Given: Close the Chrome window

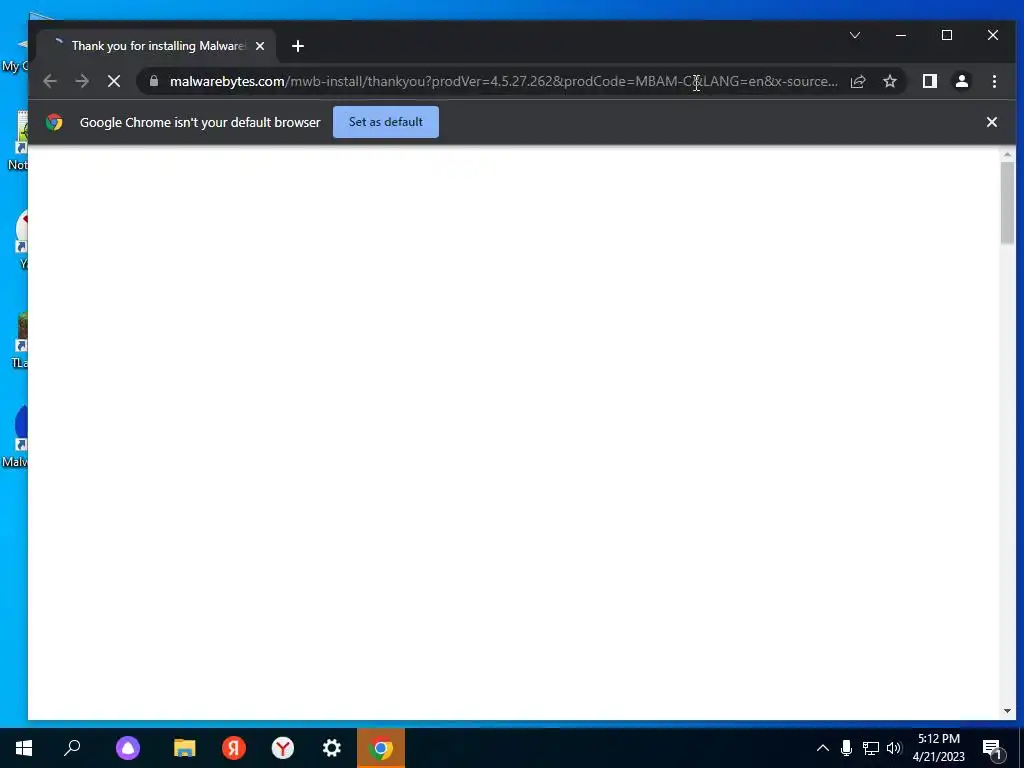Looking at the screenshot, I should [993, 35].
